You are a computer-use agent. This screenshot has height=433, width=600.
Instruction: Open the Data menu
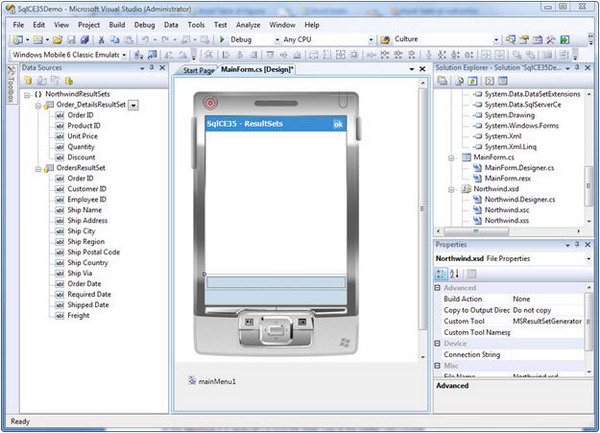click(x=171, y=25)
